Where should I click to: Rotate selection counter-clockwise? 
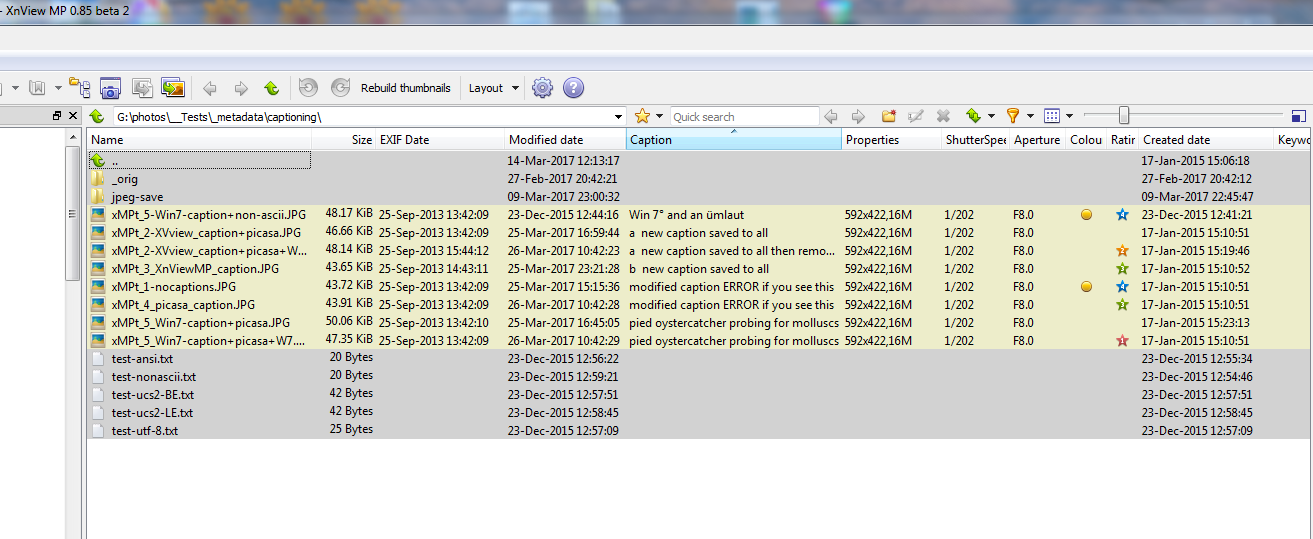(308, 88)
